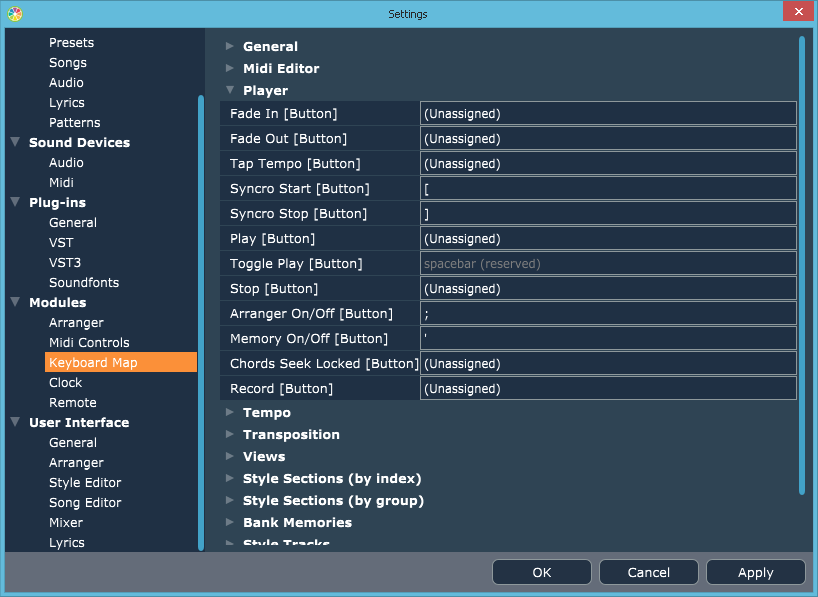Click the OK button
Screen dimensions: 818x597
point(542,572)
